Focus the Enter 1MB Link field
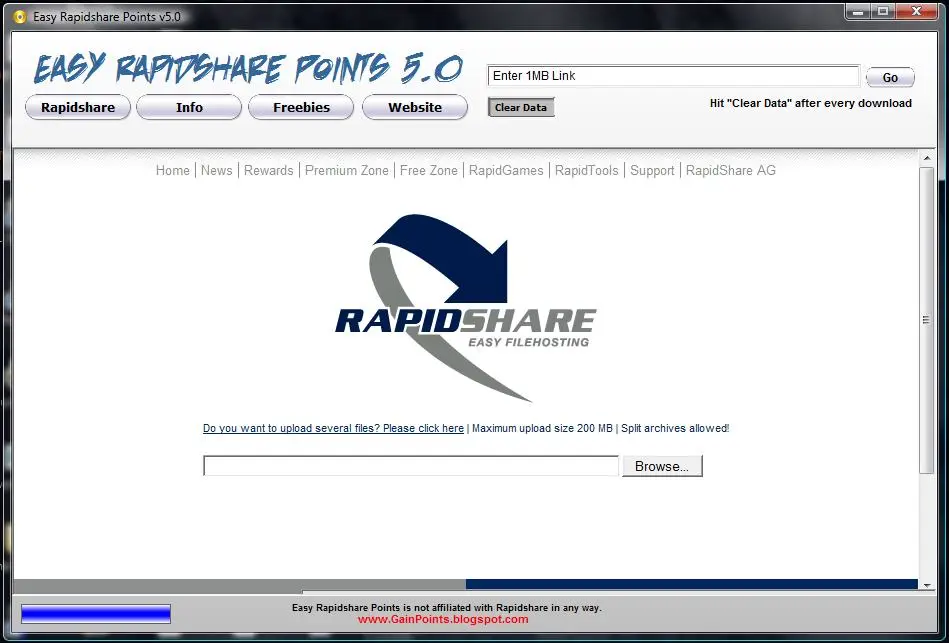Image resolution: width=949 pixels, height=643 pixels. point(673,76)
